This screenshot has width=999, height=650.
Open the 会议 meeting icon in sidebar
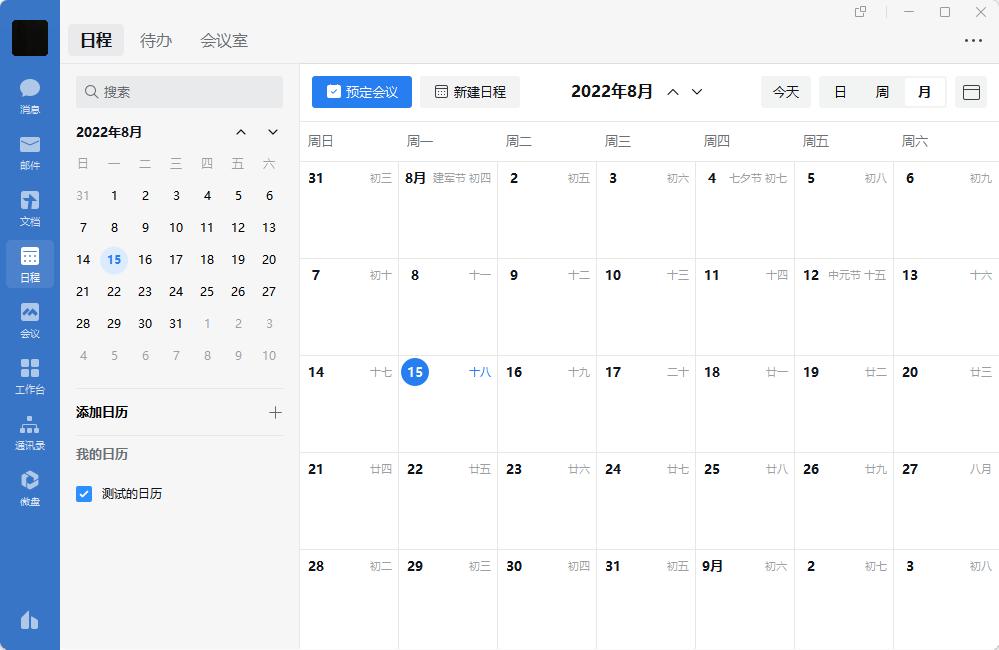click(x=30, y=320)
